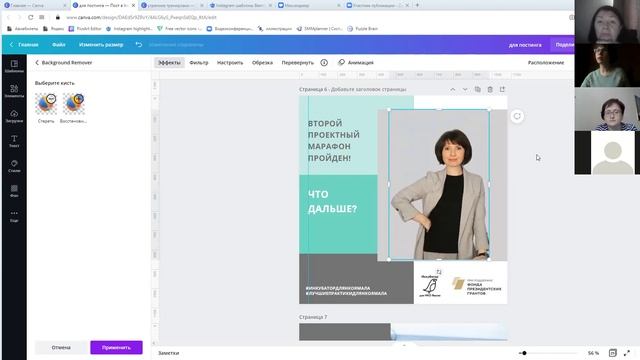
Task: Open the page grid view icon
Action: tap(613, 353)
